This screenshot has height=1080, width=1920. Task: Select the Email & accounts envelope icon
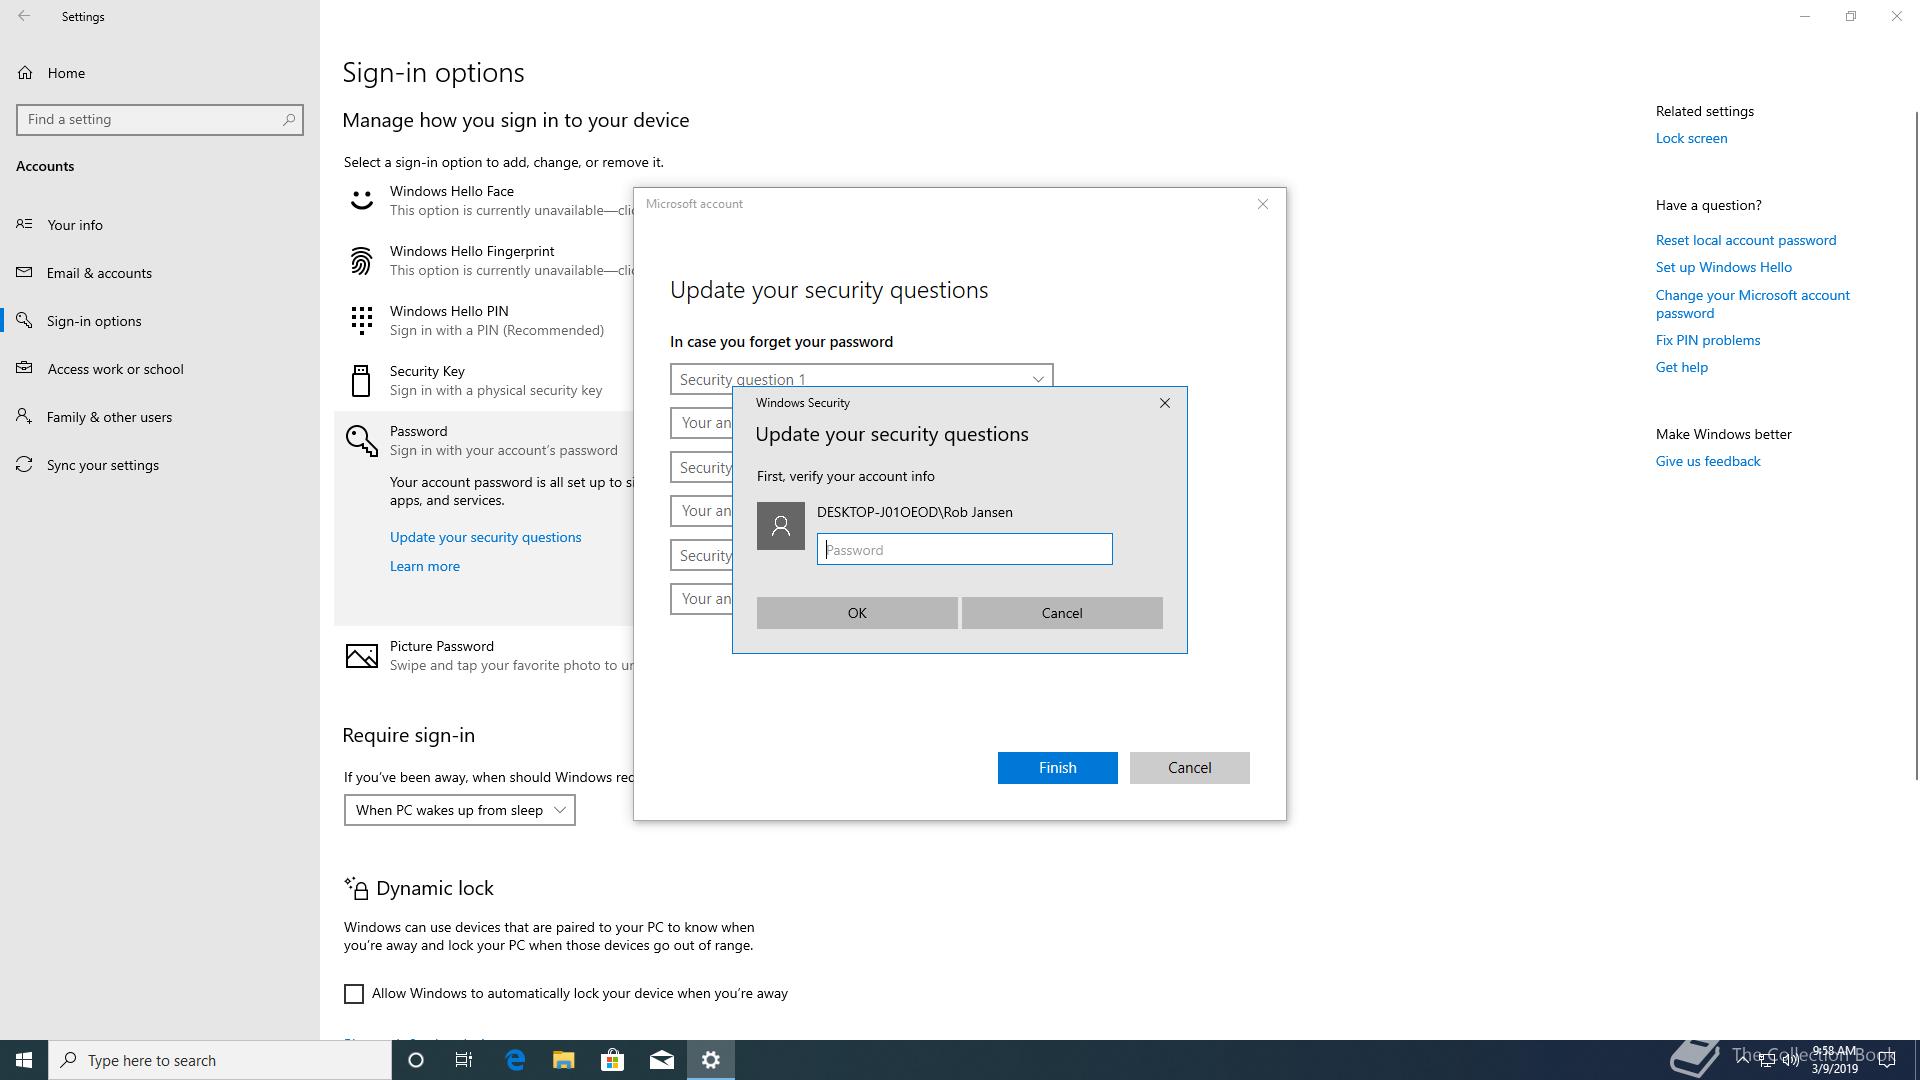click(24, 272)
